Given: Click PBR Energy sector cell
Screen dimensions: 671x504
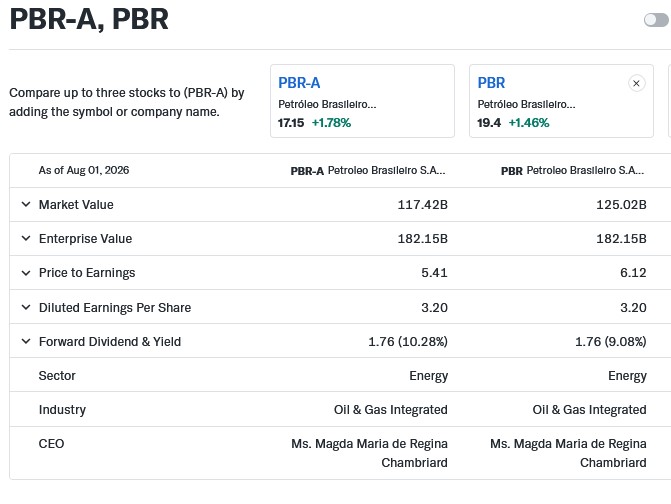Looking at the screenshot, I should pos(627,376).
